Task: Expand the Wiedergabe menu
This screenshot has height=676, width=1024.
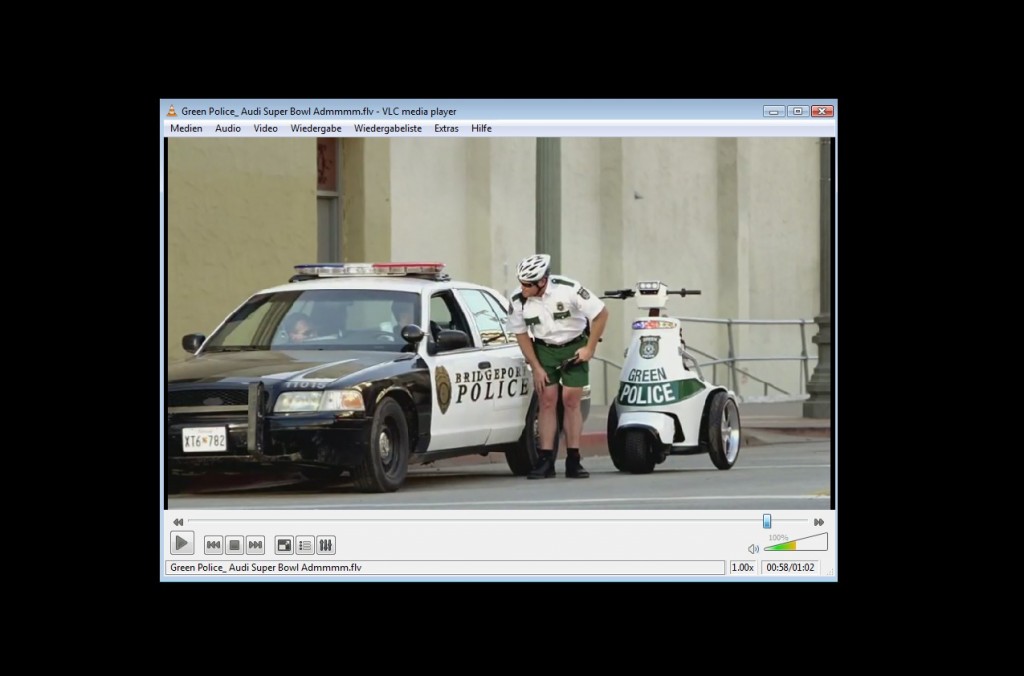Action: pyautogui.click(x=316, y=128)
